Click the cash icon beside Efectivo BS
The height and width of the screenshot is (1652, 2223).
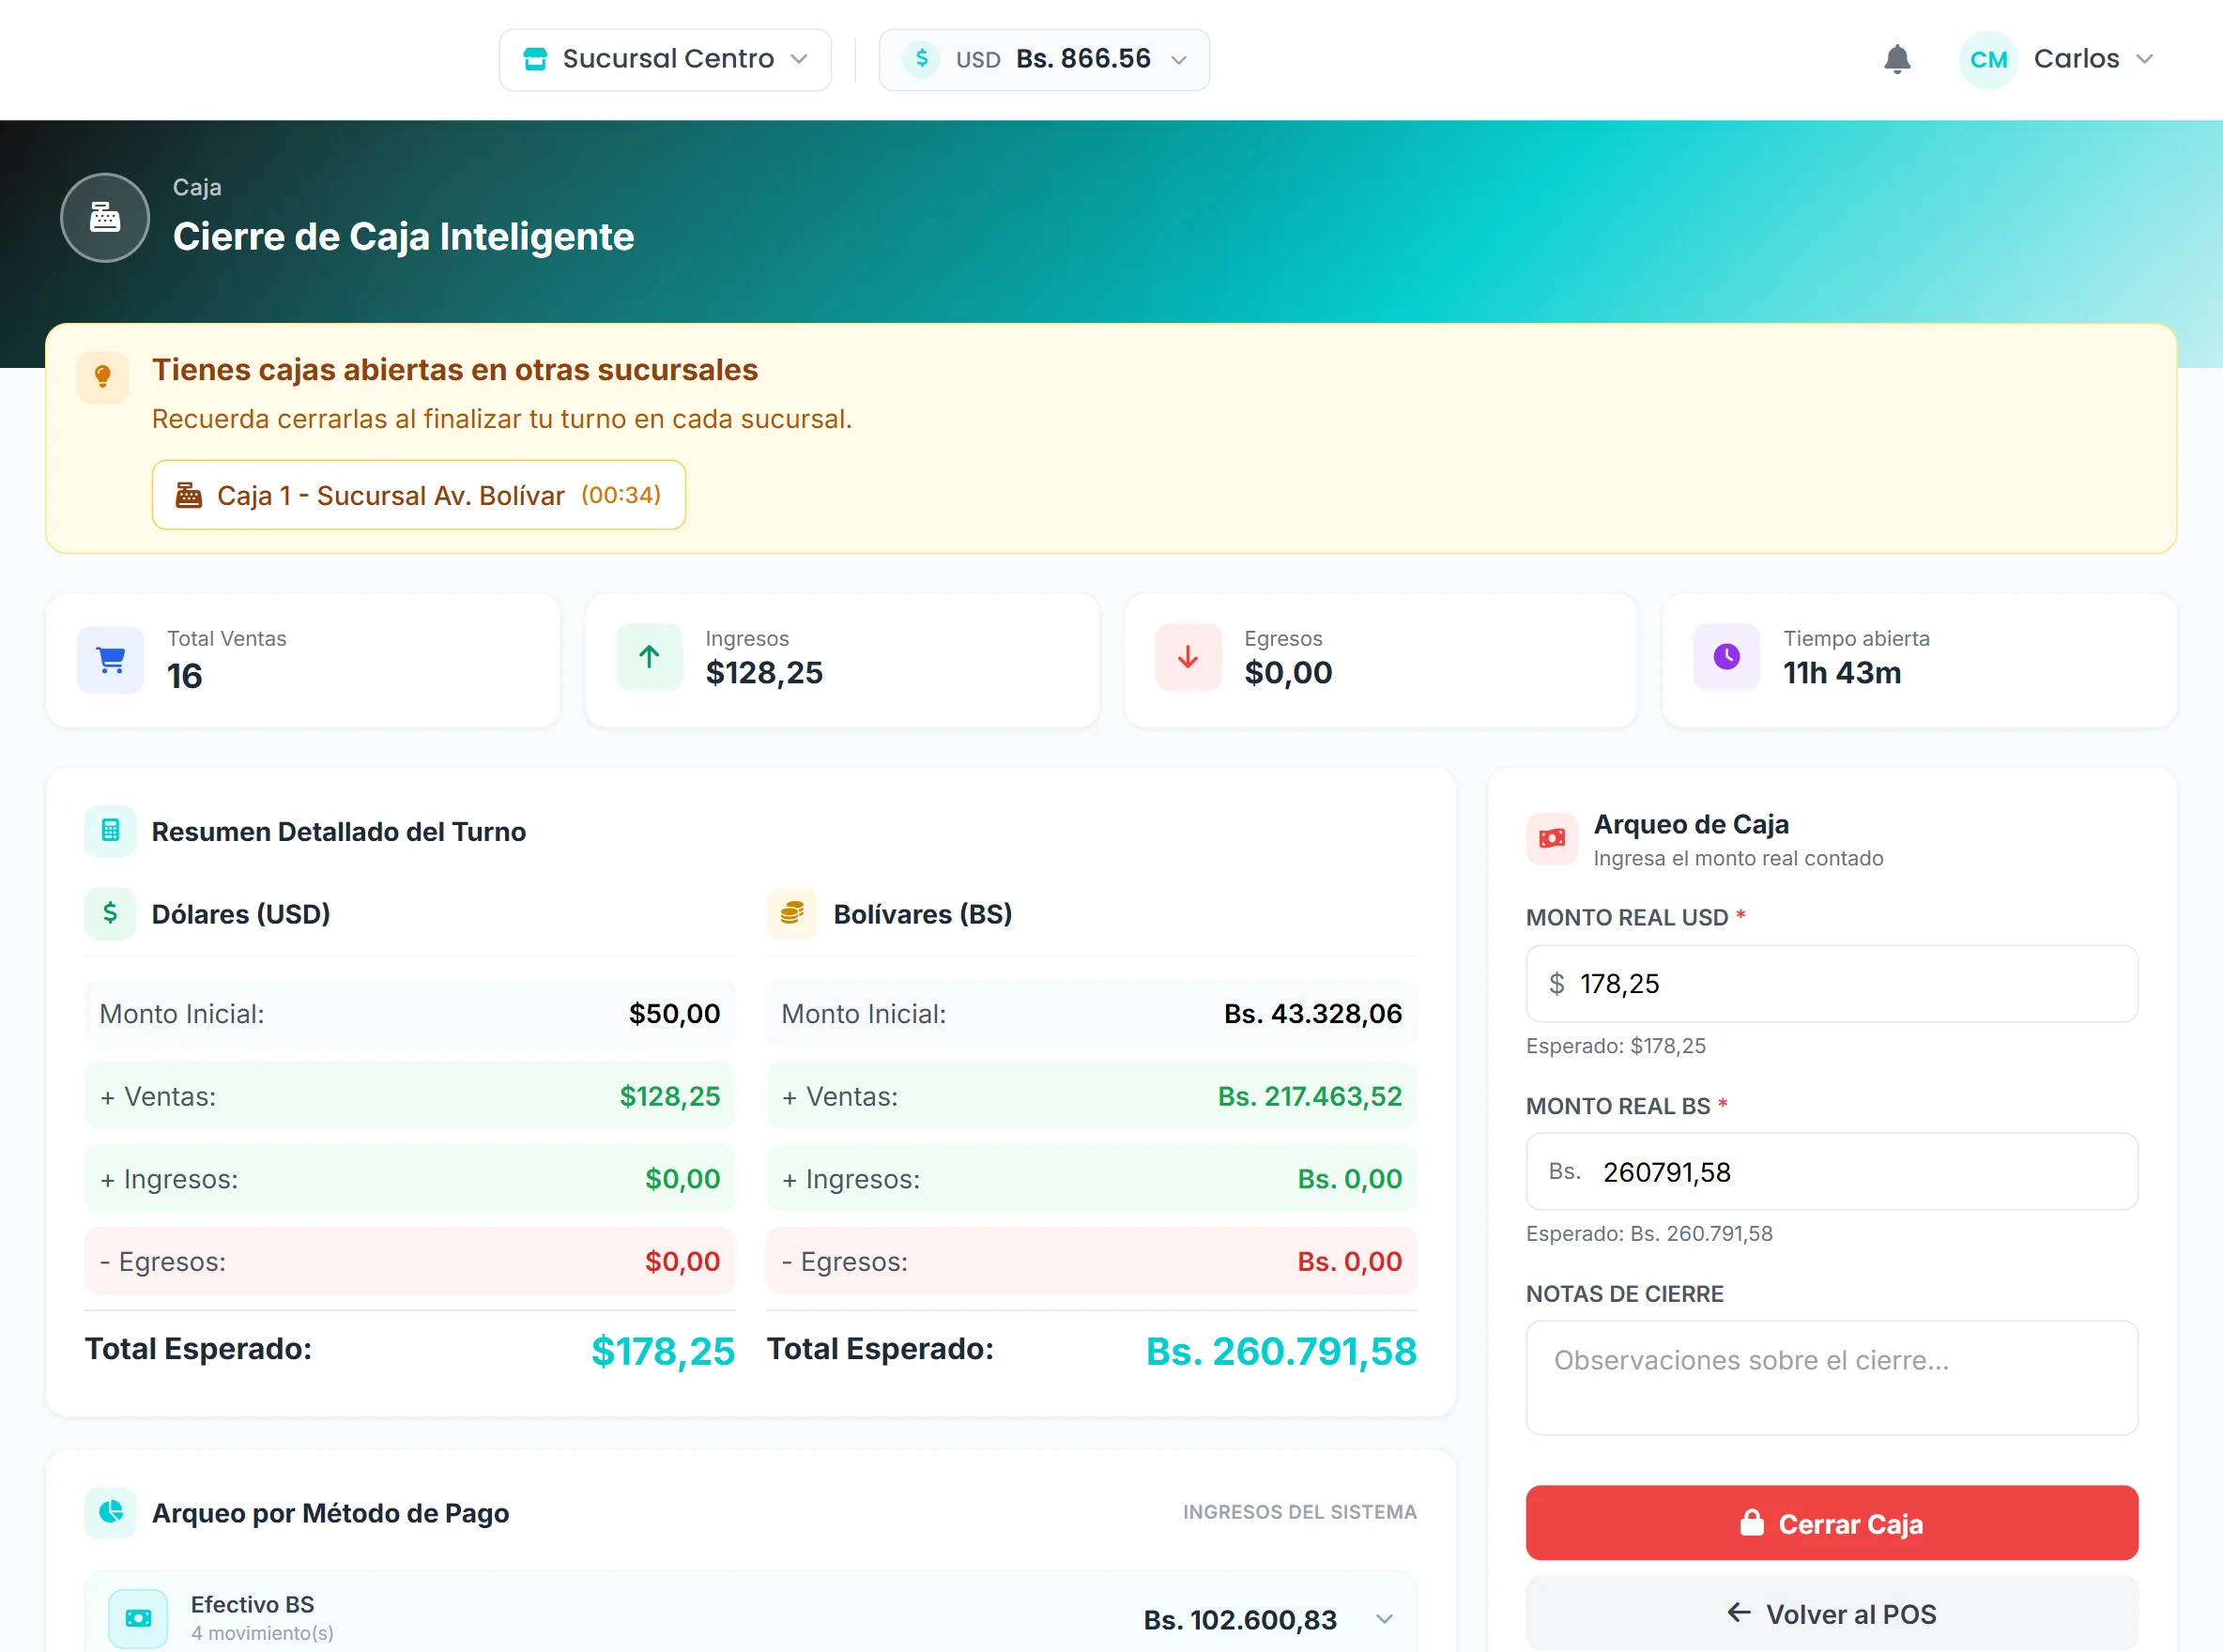[x=138, y=1617]
